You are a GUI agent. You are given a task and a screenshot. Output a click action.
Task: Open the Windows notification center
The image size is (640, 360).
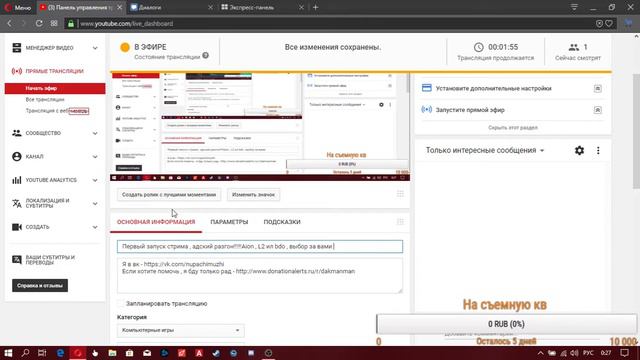click(x=624, y=353)
